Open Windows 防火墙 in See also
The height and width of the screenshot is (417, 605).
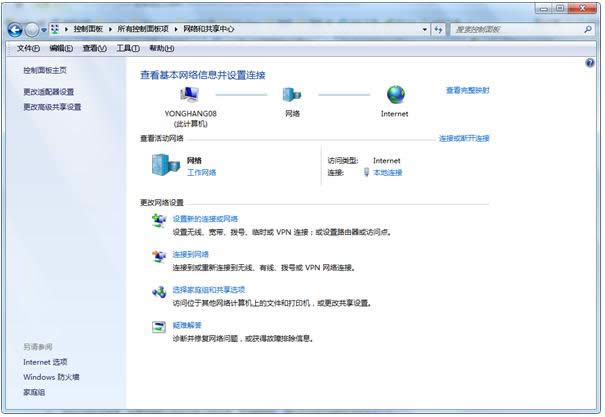click(x=51, y=377)
